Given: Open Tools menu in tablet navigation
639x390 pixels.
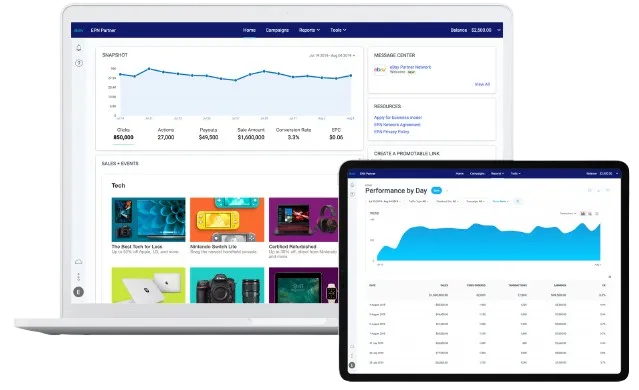Looking at the screenshot, I should pos(516,174).
